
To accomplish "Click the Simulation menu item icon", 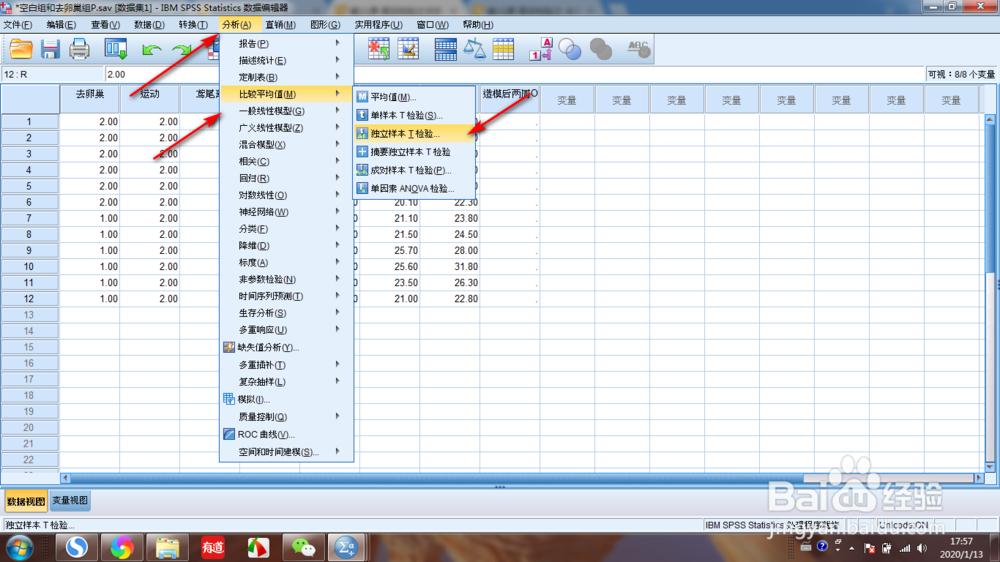I will (229, 399).
